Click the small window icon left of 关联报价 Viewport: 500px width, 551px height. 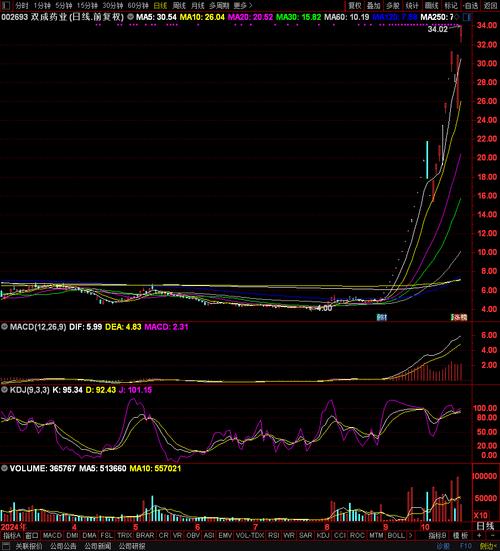pos(5,546)
